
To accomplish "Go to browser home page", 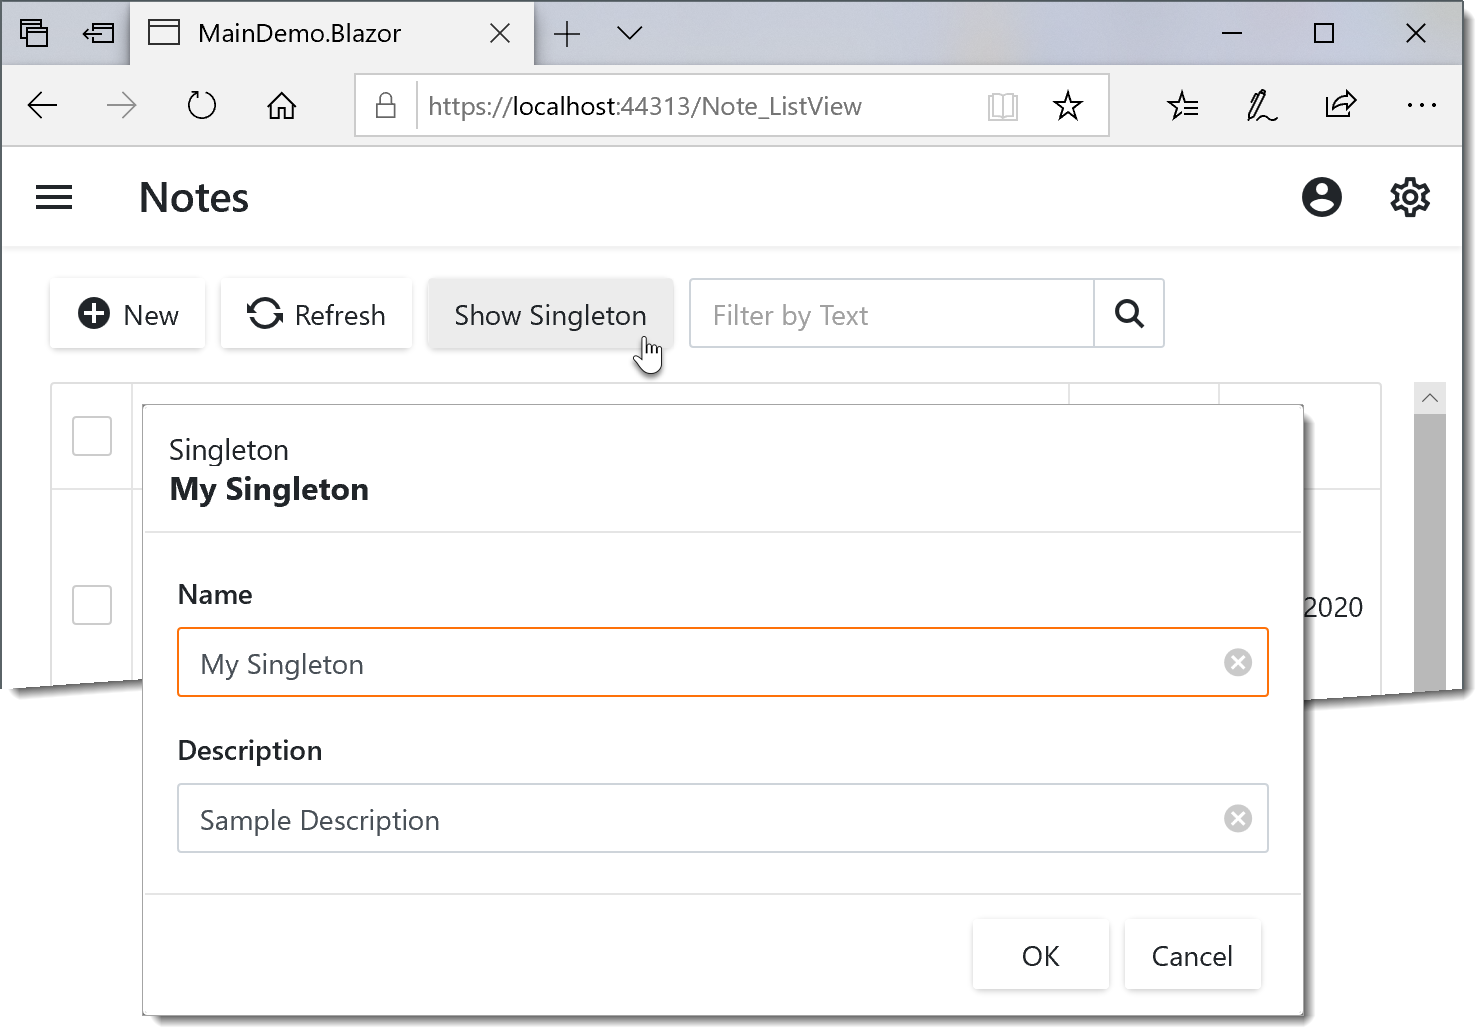I will pyautogui.click(x=282, y=105).
